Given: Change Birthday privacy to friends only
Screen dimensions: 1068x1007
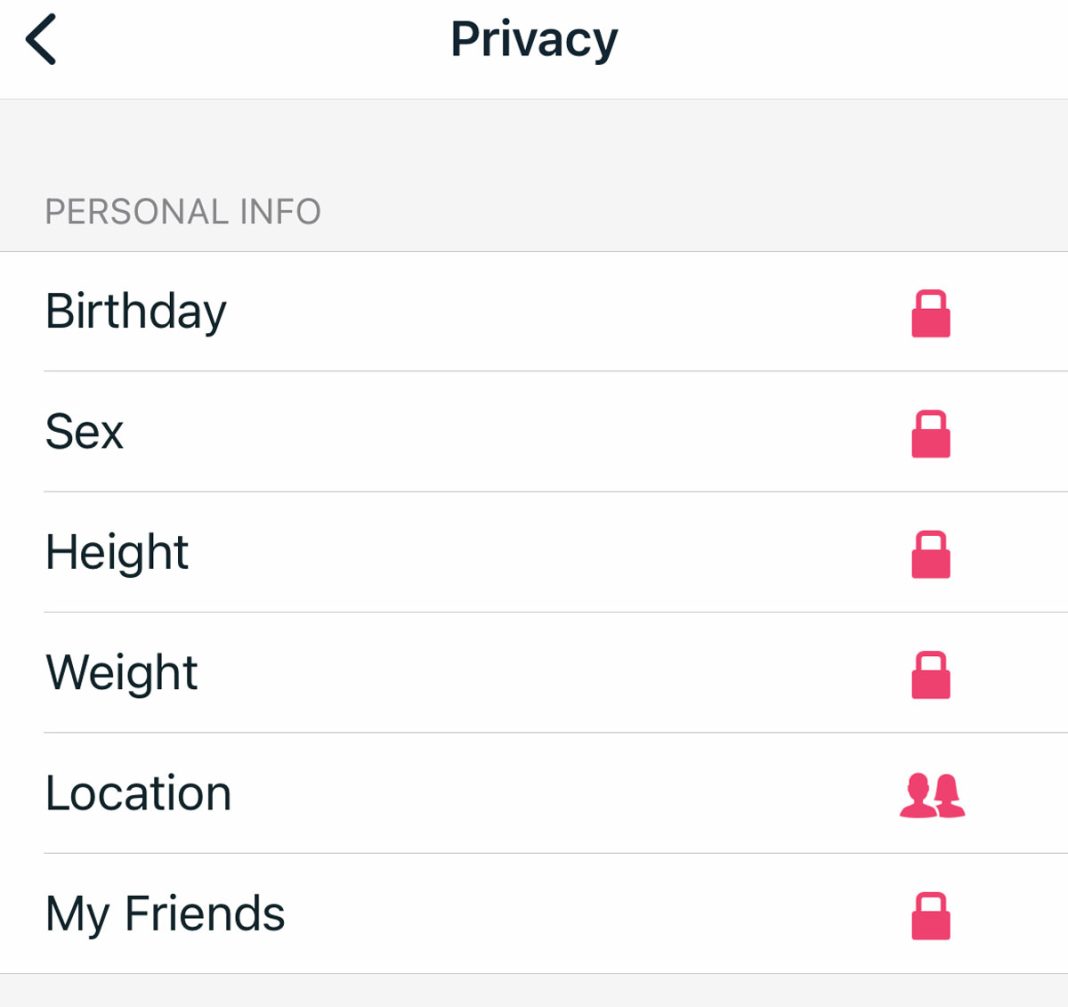Looking at the screenshot, I should coord(932,312).
